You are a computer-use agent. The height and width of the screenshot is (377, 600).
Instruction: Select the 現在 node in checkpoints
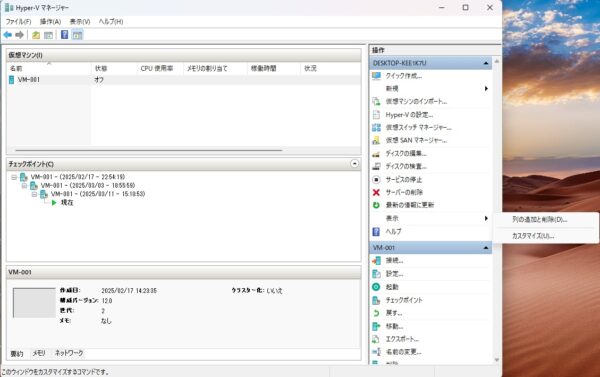coord(67,203)
